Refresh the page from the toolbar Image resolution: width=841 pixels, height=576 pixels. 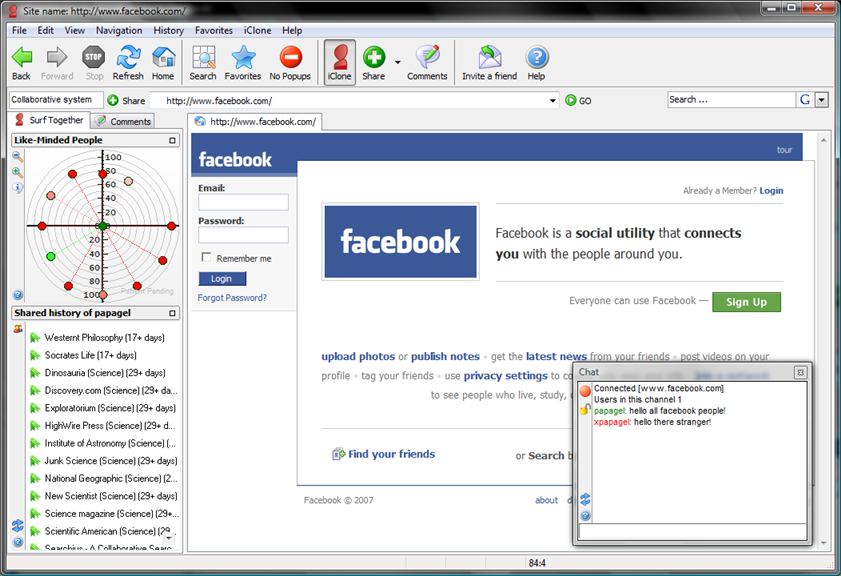pyautogui.click(x=128, y=63)
